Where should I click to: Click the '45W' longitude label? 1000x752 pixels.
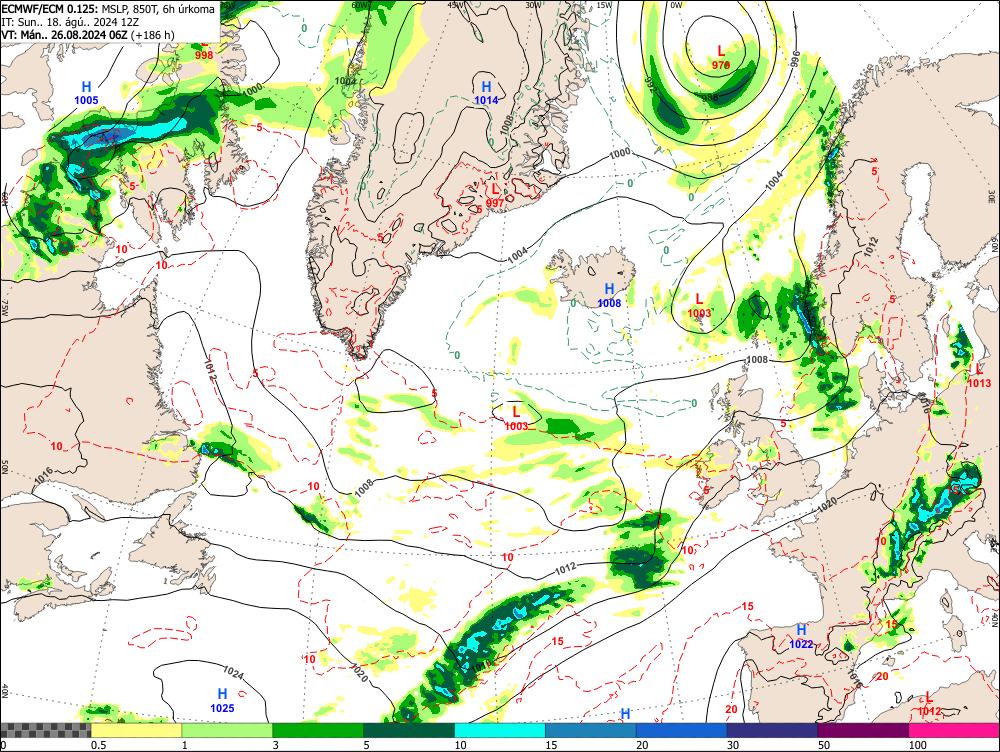(455, 5)
